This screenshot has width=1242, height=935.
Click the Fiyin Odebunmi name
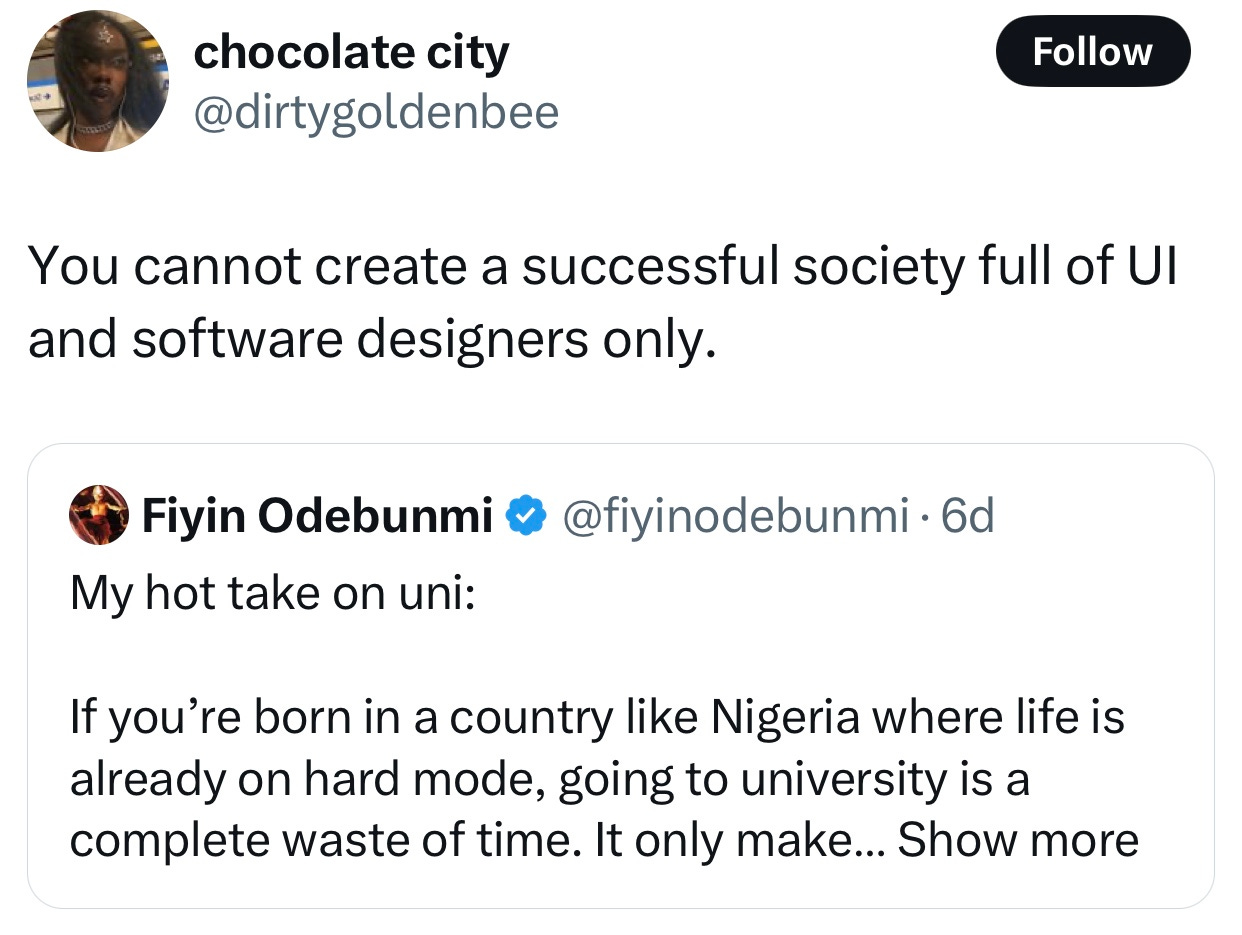click(x=318, y=516)
